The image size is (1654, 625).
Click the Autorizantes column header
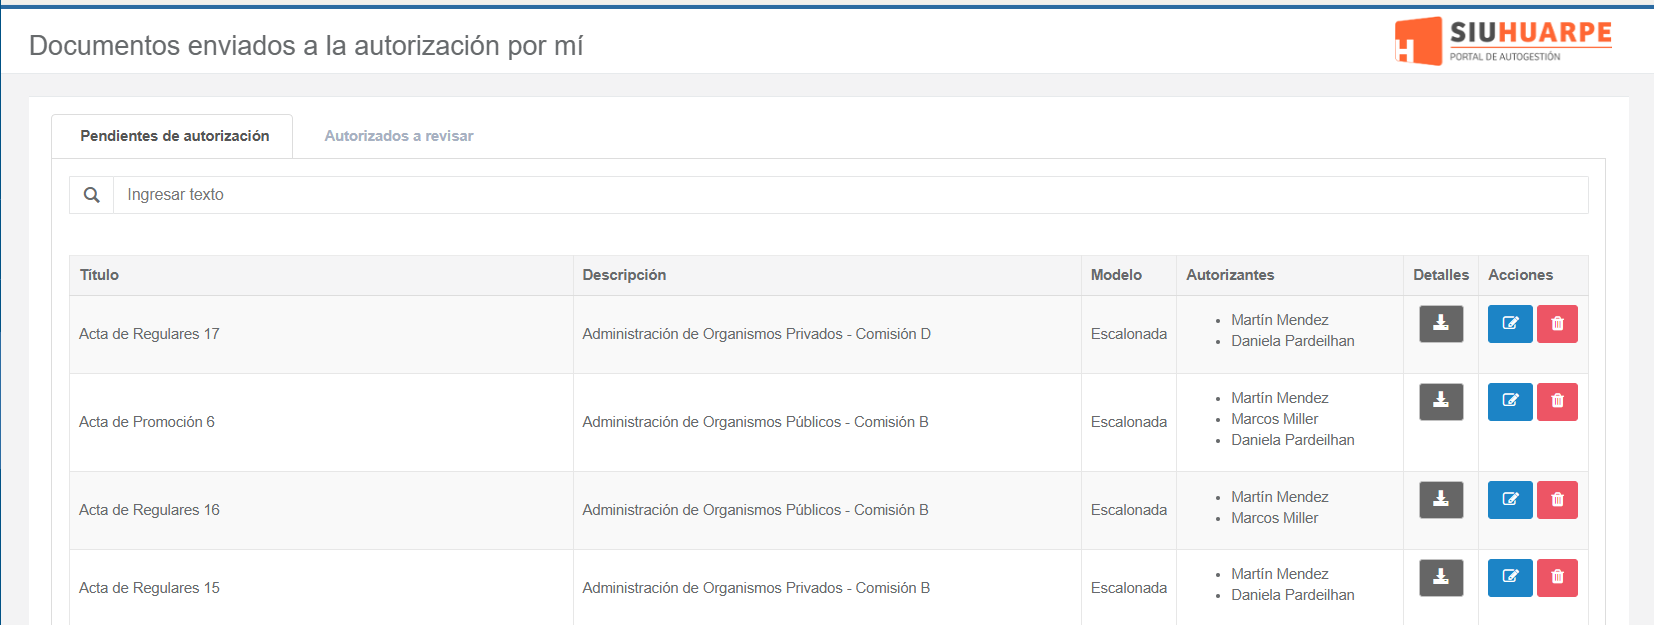coord(1230,275)
